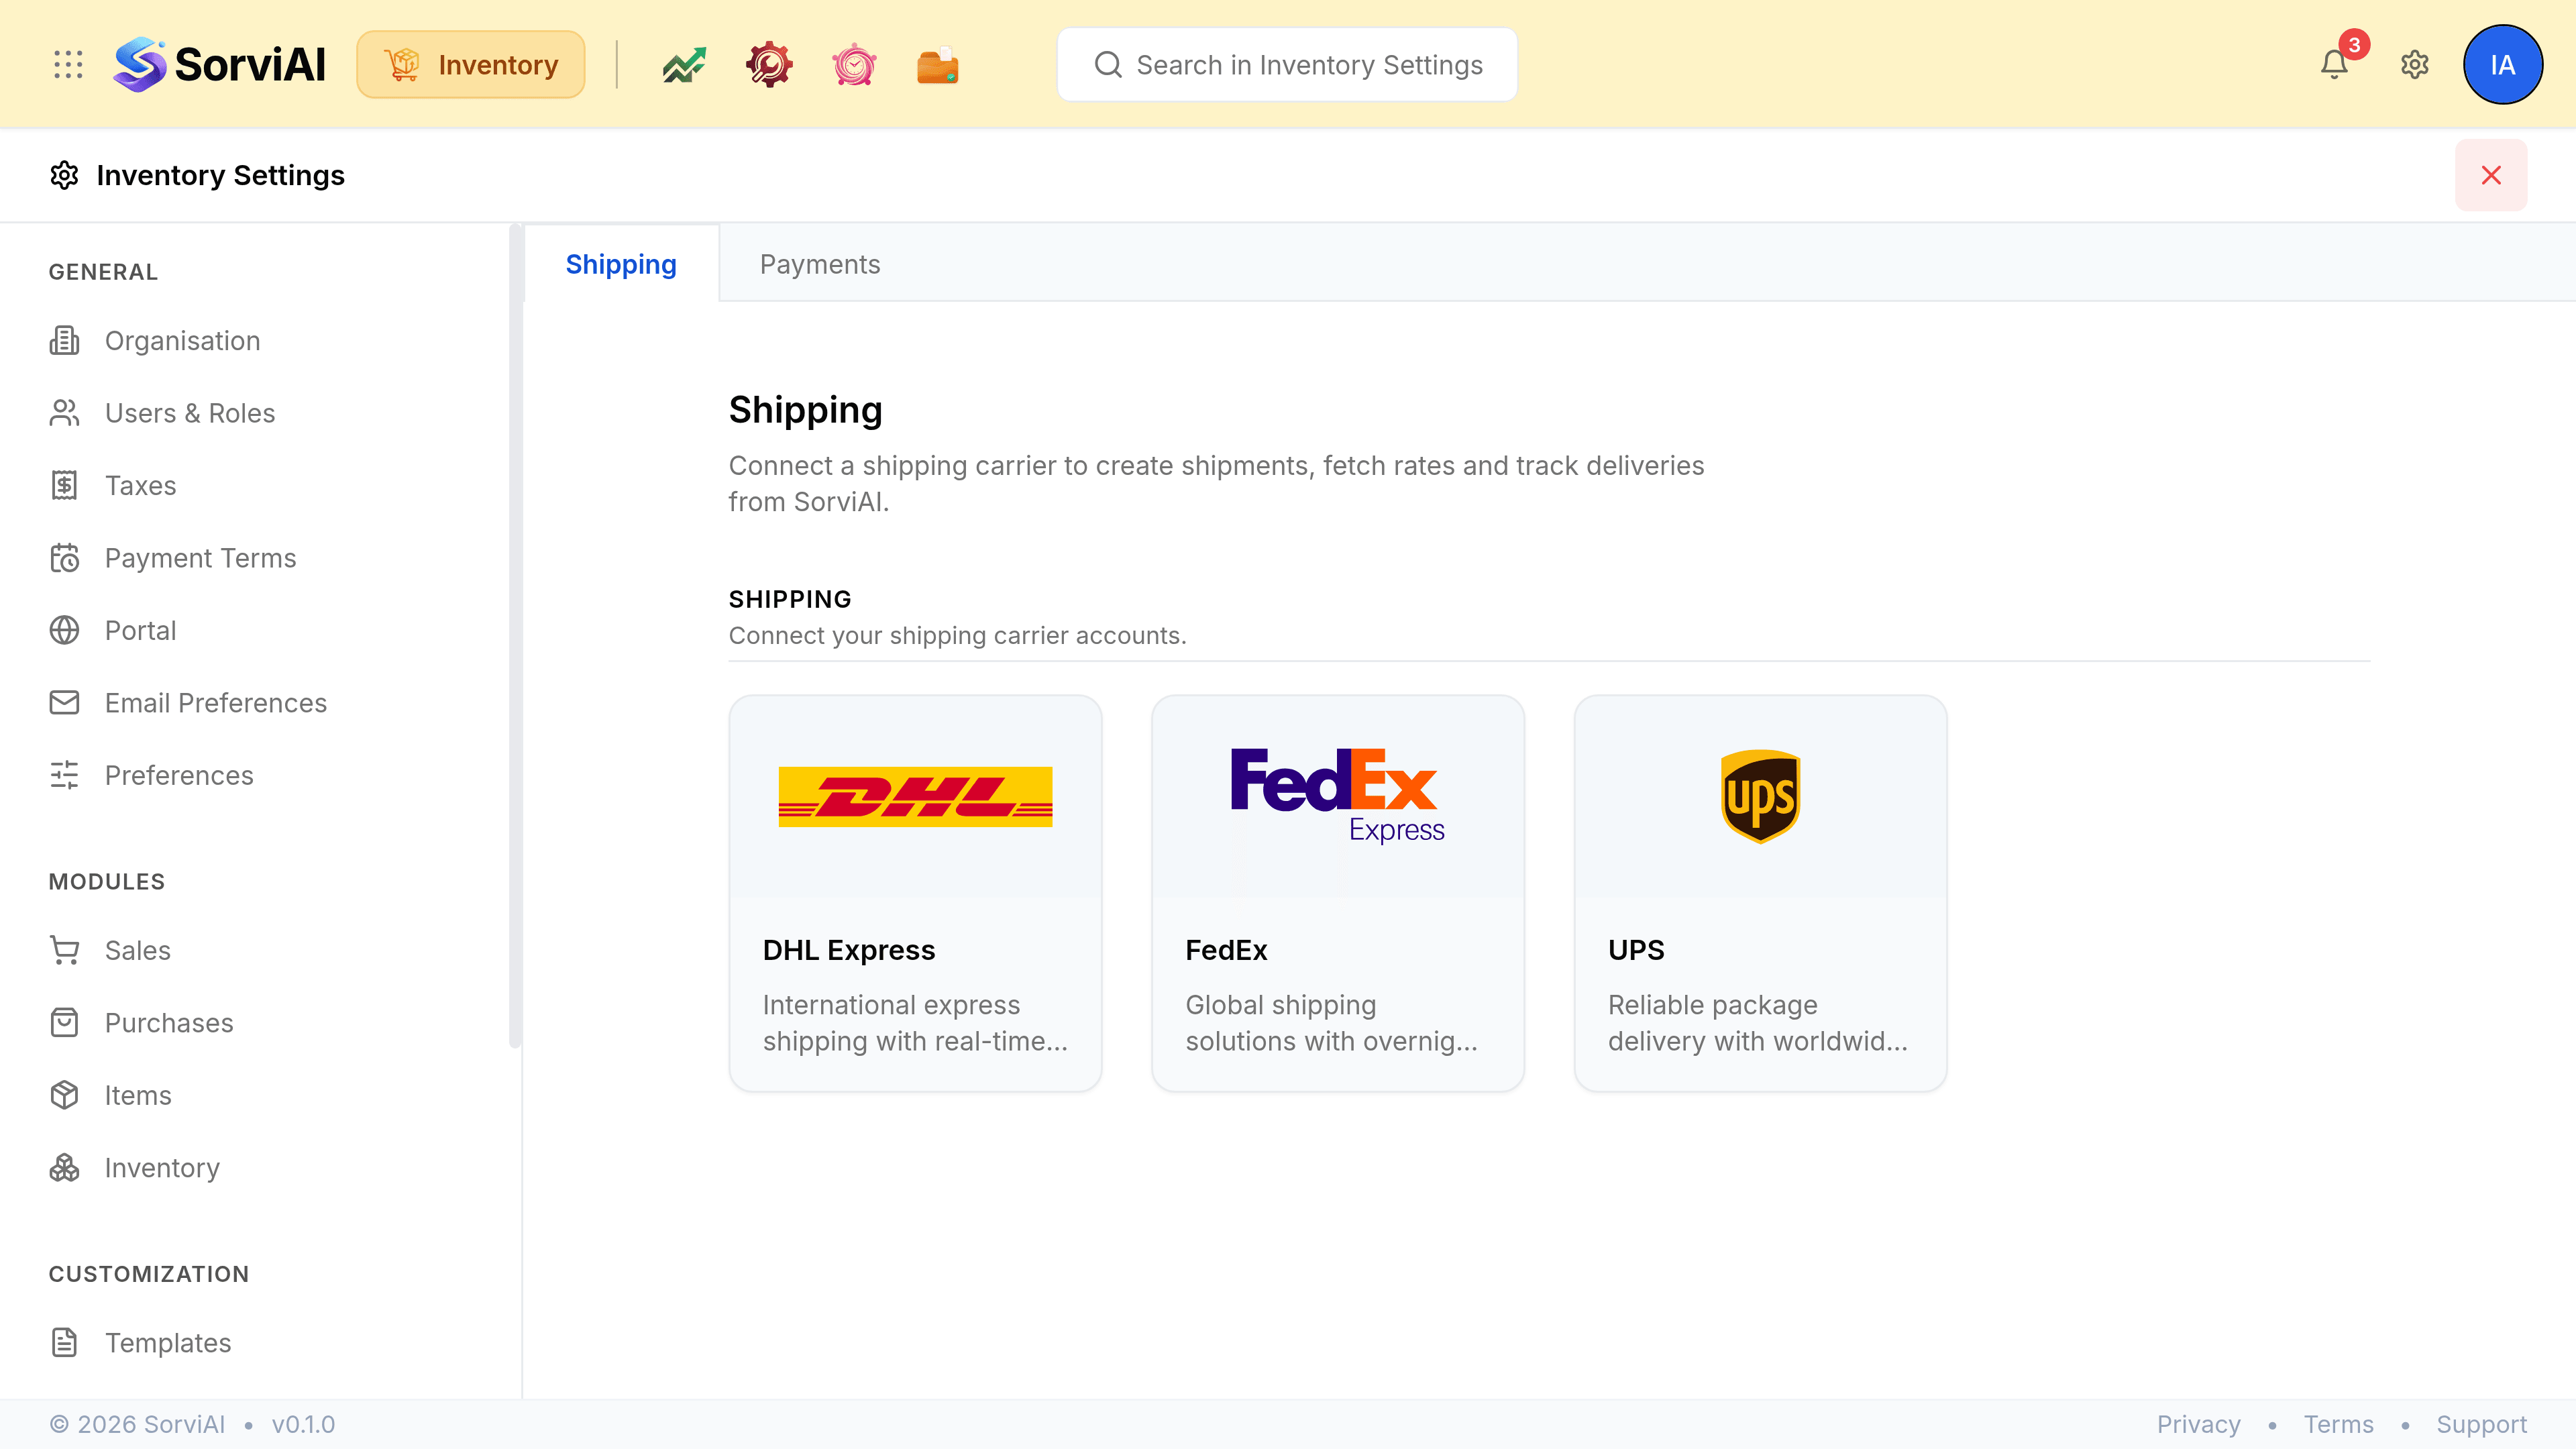
Task: Open the IA user avatar menu
Action: pos(2502,65)
